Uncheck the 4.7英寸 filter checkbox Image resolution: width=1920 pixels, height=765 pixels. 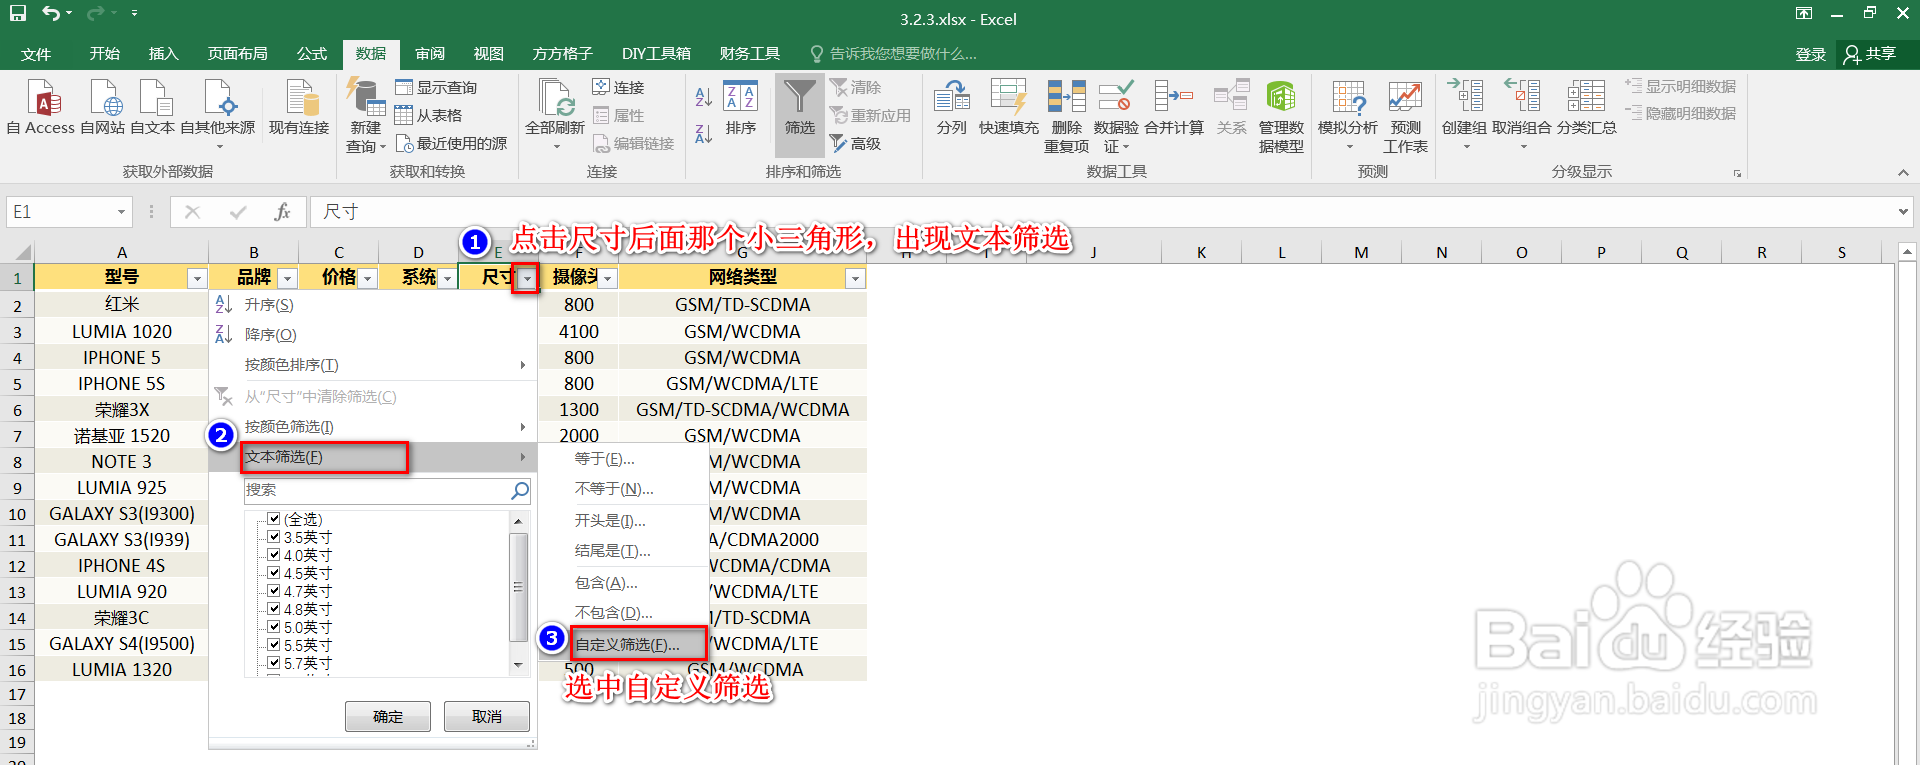pyautogui.click(x=274, y=591)
